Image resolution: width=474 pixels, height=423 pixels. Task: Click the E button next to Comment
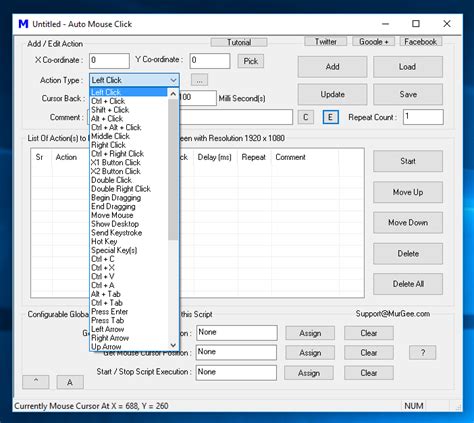tap(330, 117)
